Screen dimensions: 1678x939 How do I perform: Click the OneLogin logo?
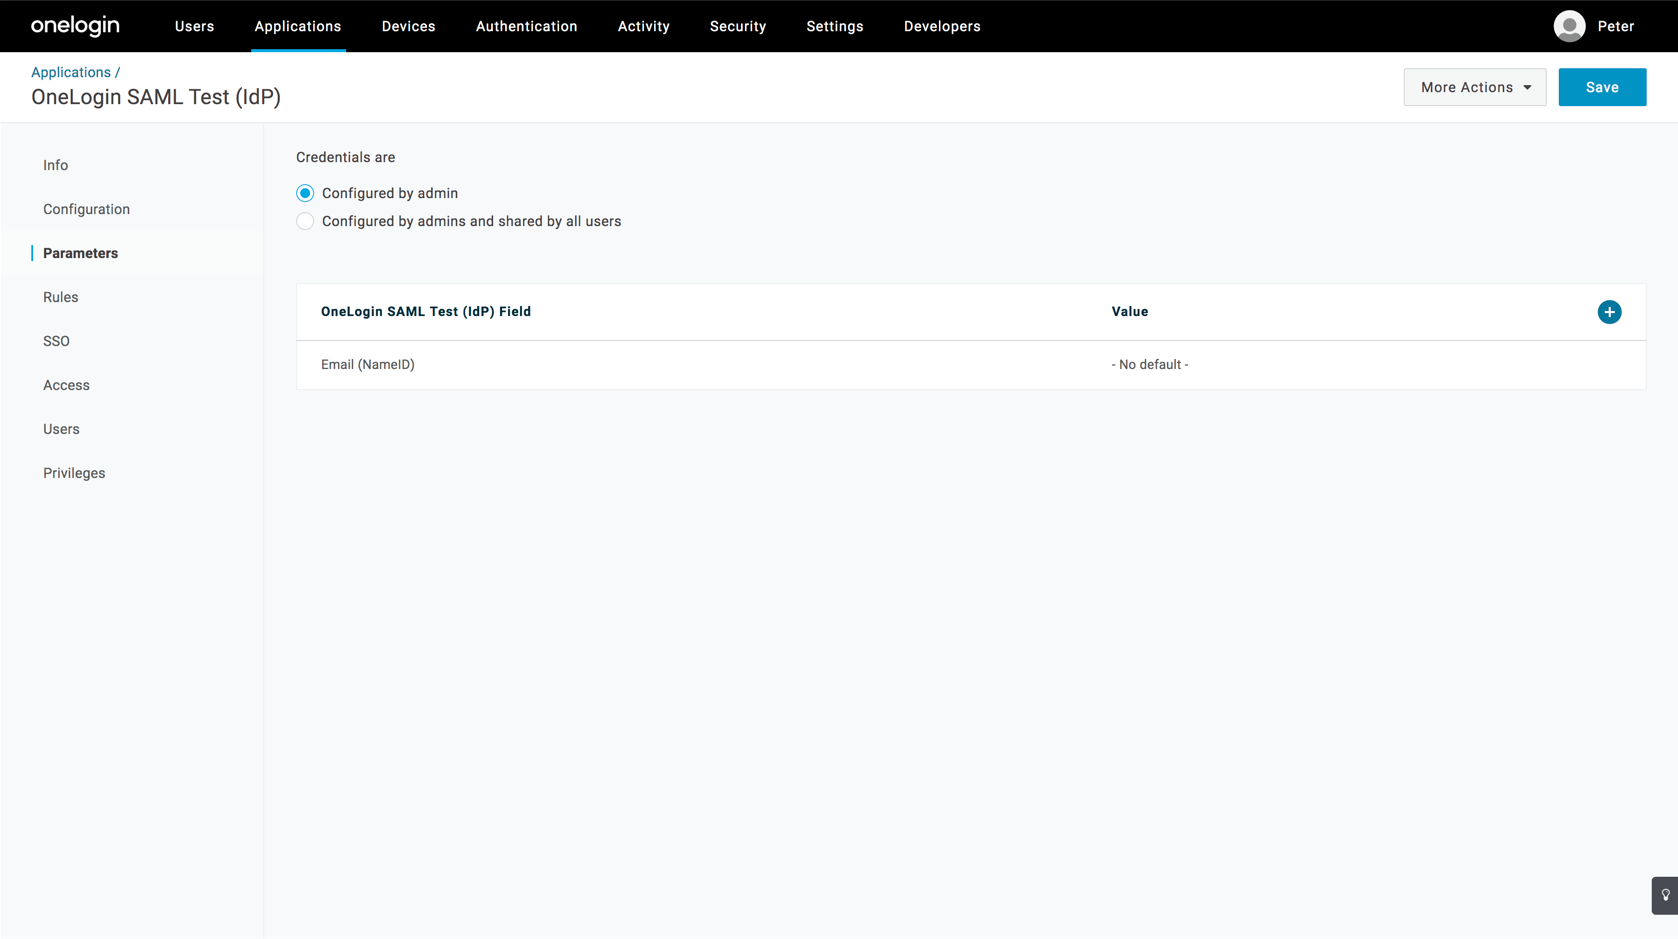pyautogui.click(x=75, y=26)
